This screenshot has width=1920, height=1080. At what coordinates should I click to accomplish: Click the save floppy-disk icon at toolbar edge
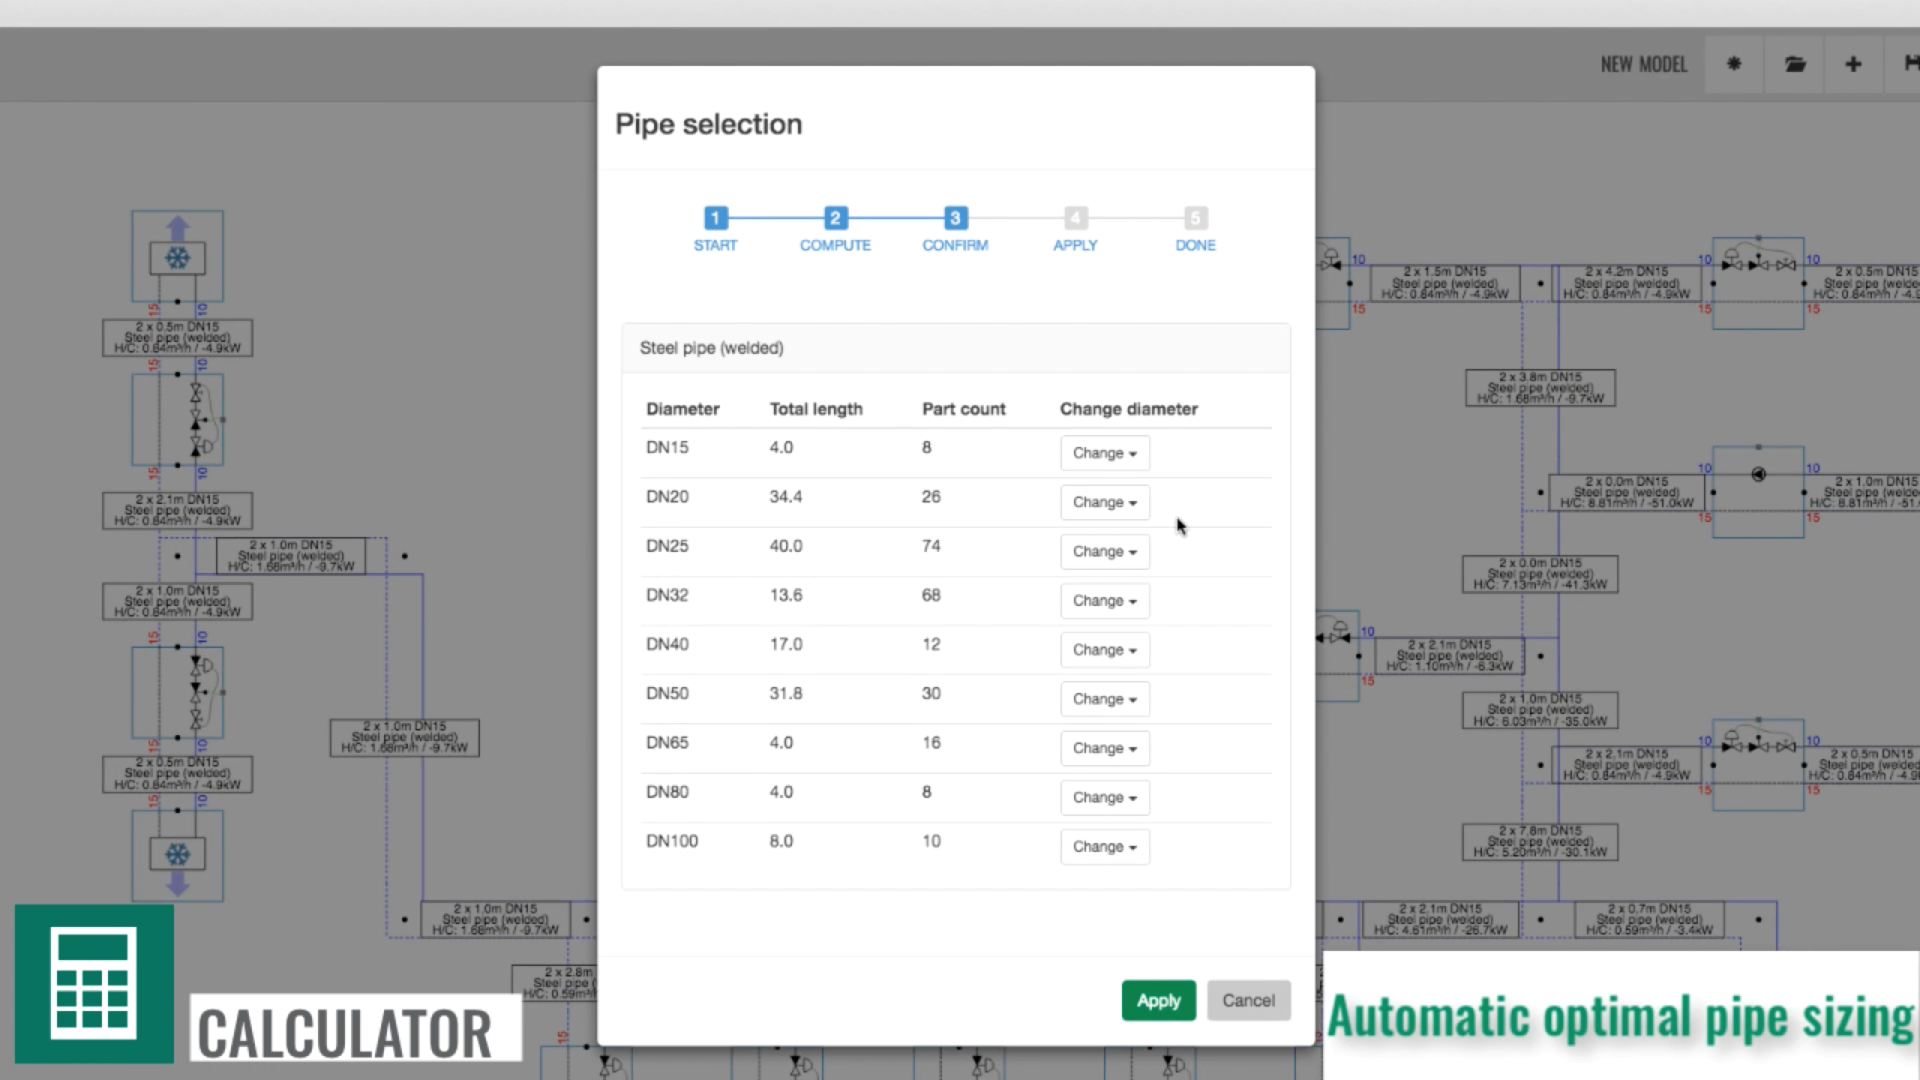tap(1910, 64)
